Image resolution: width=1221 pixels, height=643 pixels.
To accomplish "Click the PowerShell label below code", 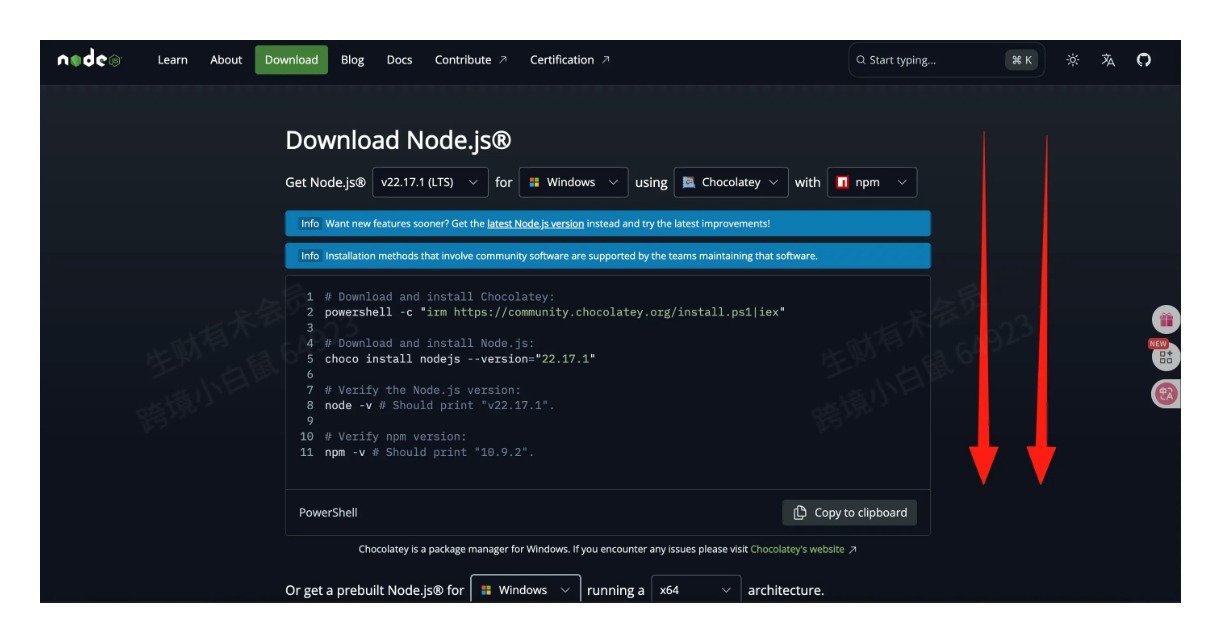I will pyautogui.click(x=328, y=513).
